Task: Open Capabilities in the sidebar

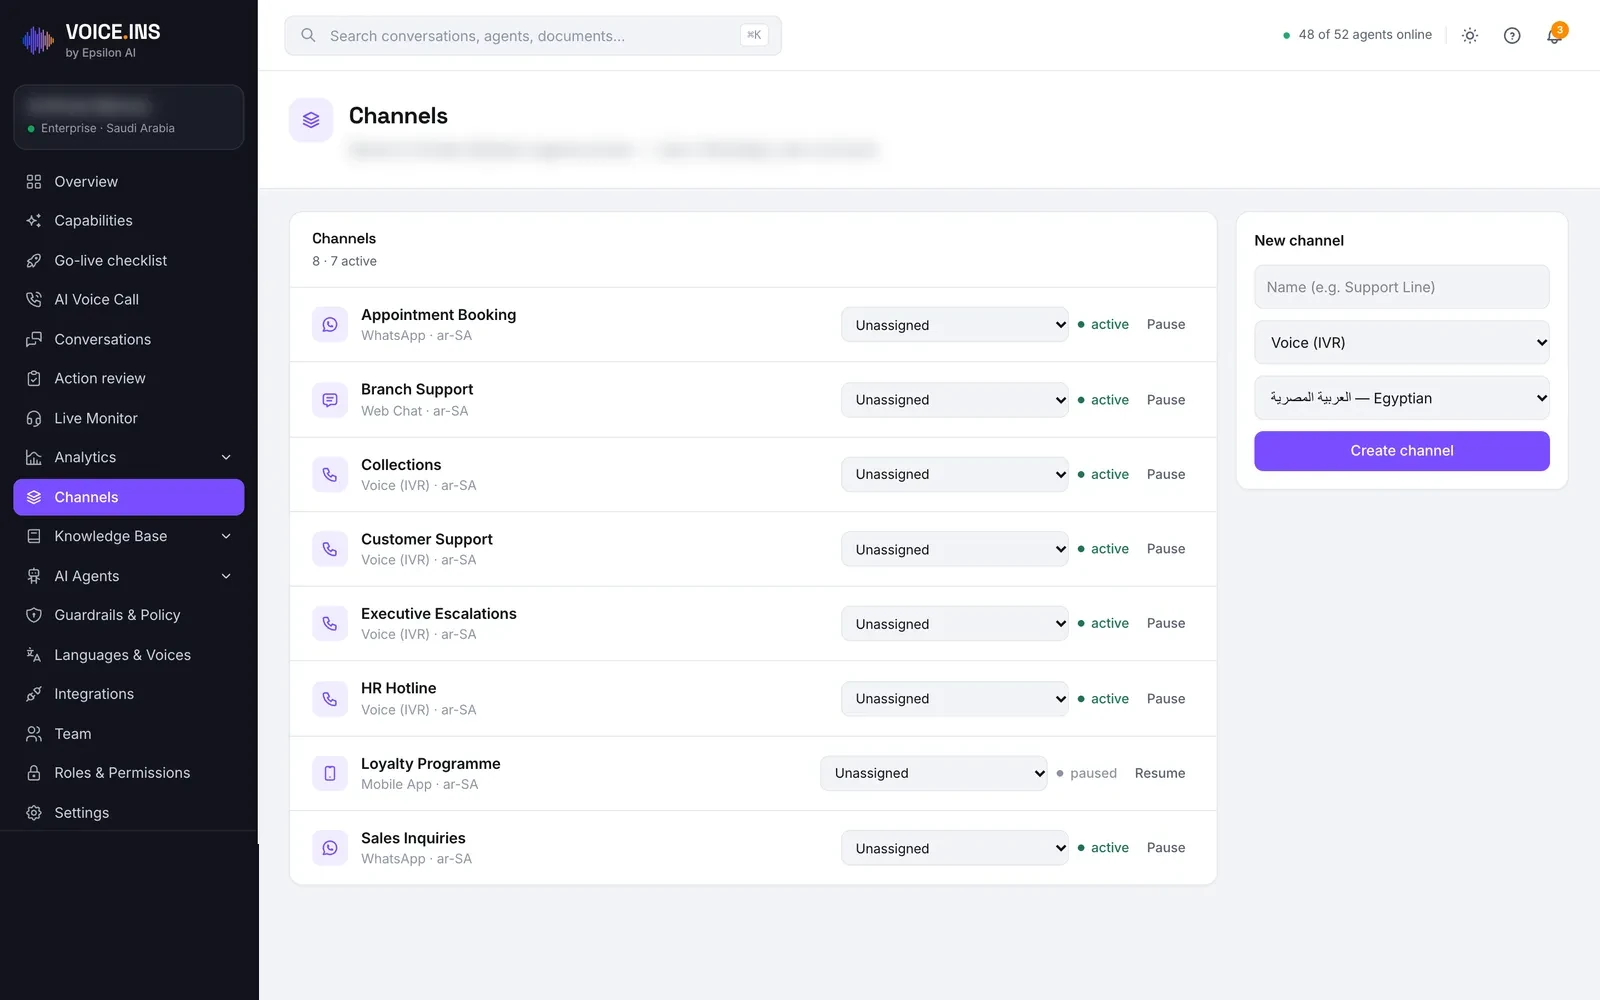Action: tap(129, 220)
